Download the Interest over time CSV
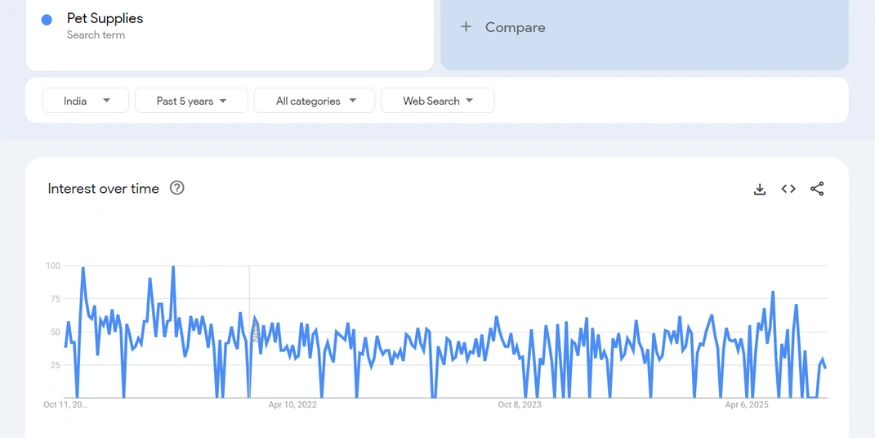This screenshot has height=438, width=875. click(759, 189)
